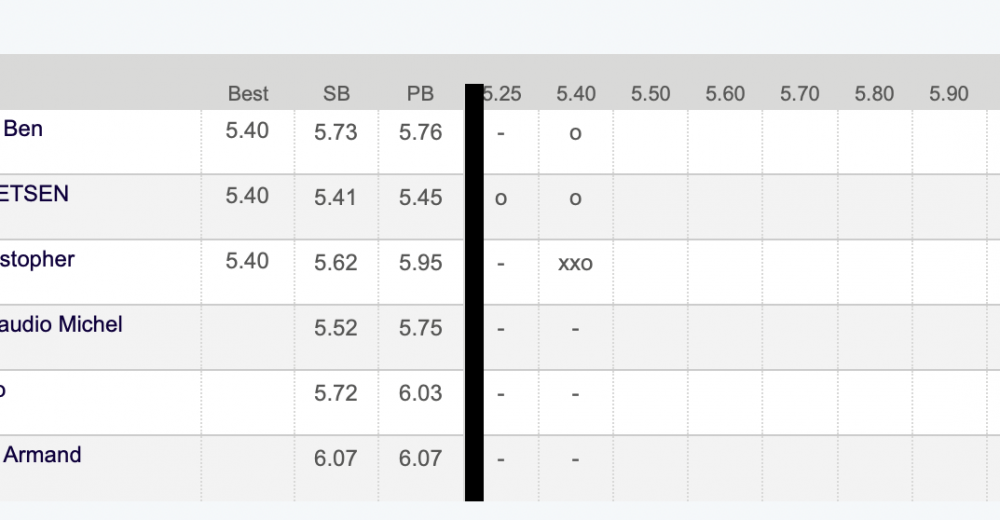Select the 5.90 height column header
The height and width of the screenshot is (520, 1000).
pos(948,94)
